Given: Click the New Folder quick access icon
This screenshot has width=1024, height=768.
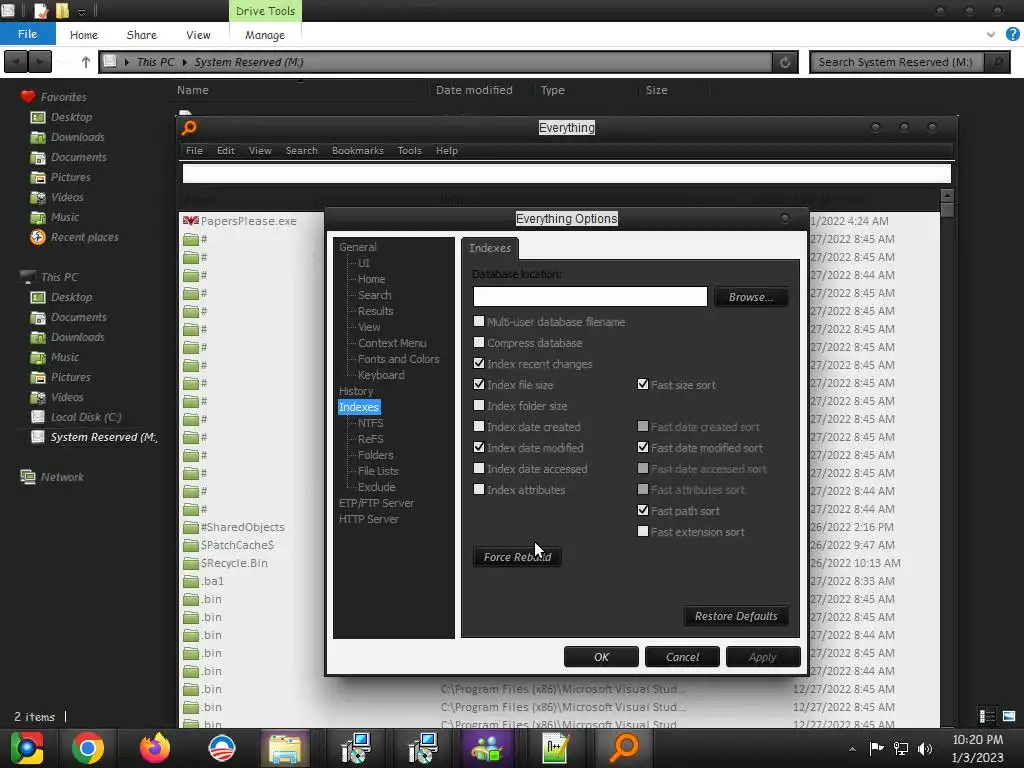Looking at the screenshot, I should click(62, 11).
